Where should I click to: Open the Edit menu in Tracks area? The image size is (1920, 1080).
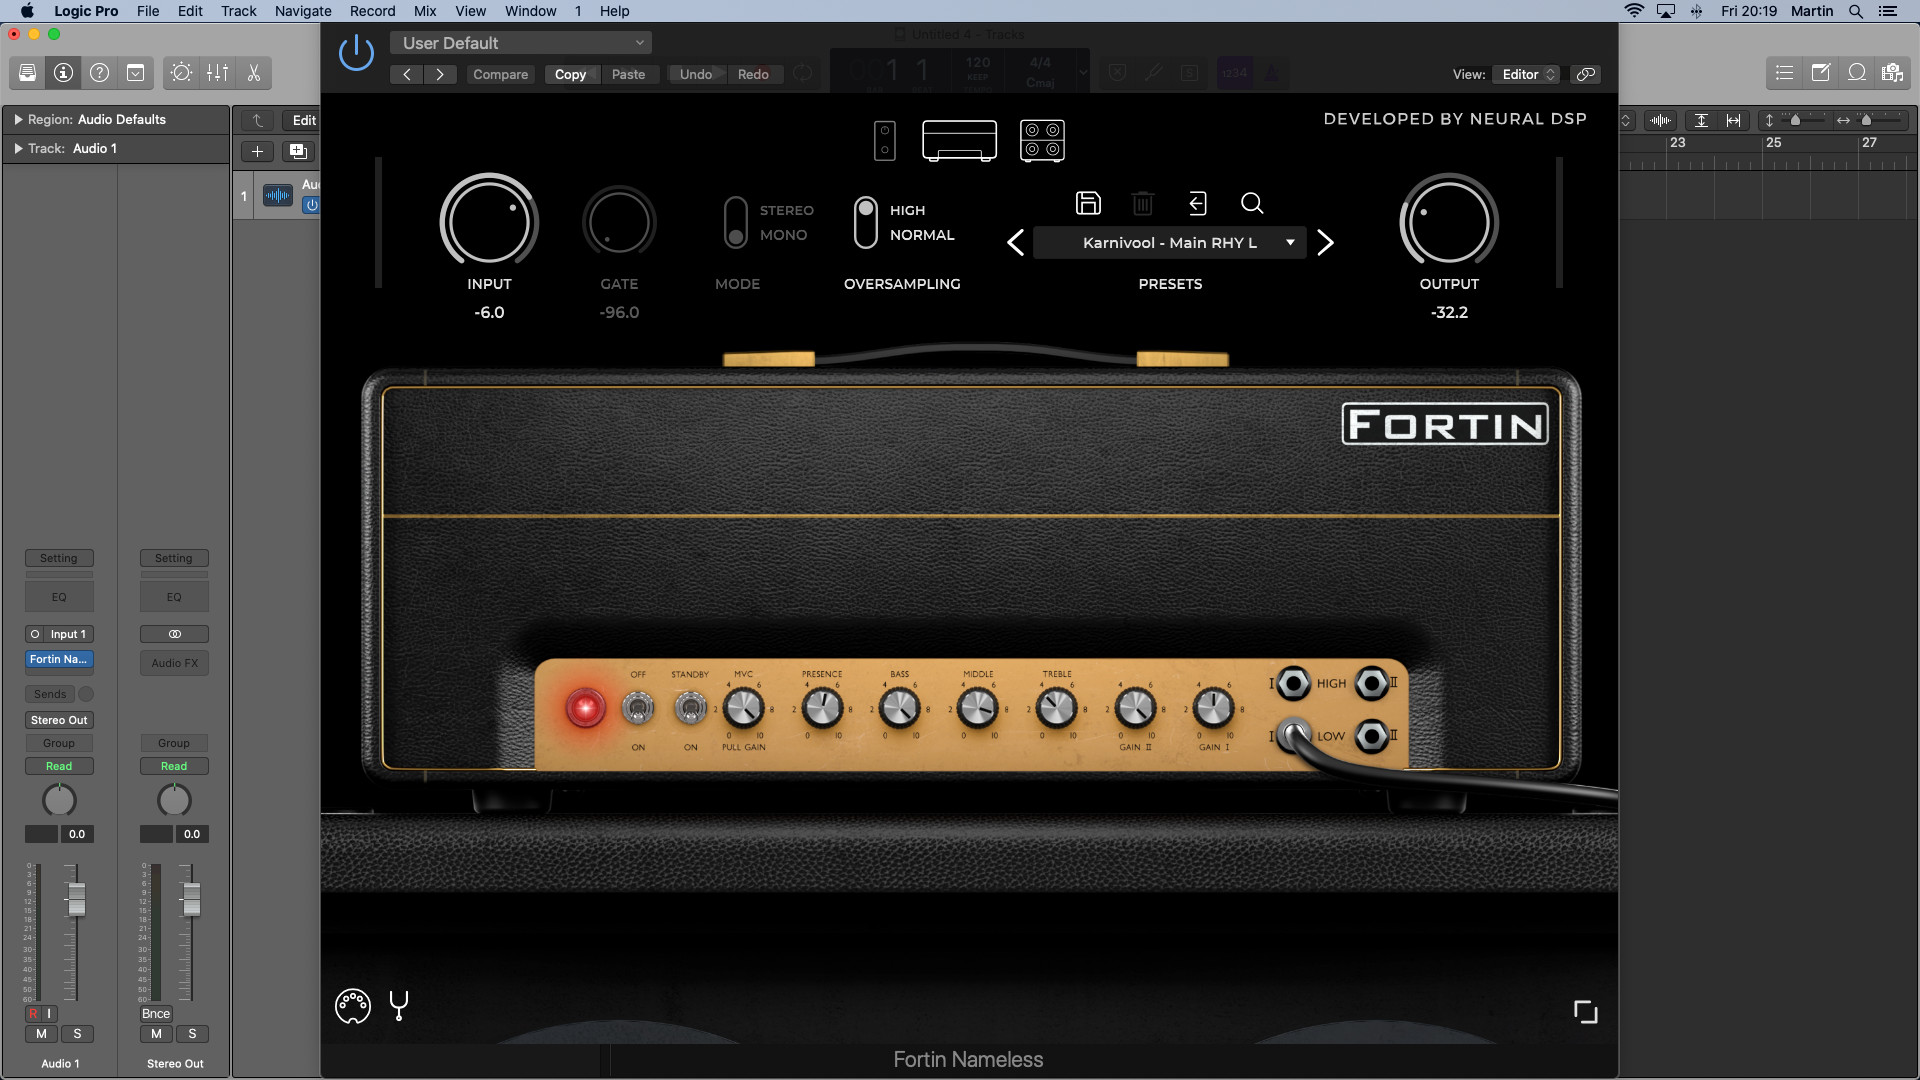304,120
